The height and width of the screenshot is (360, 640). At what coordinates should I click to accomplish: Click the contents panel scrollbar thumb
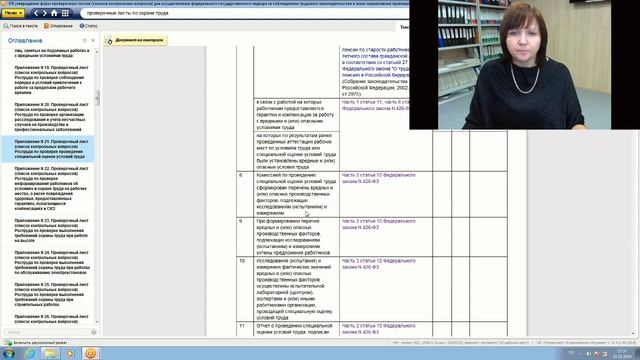tap(97, 98)
